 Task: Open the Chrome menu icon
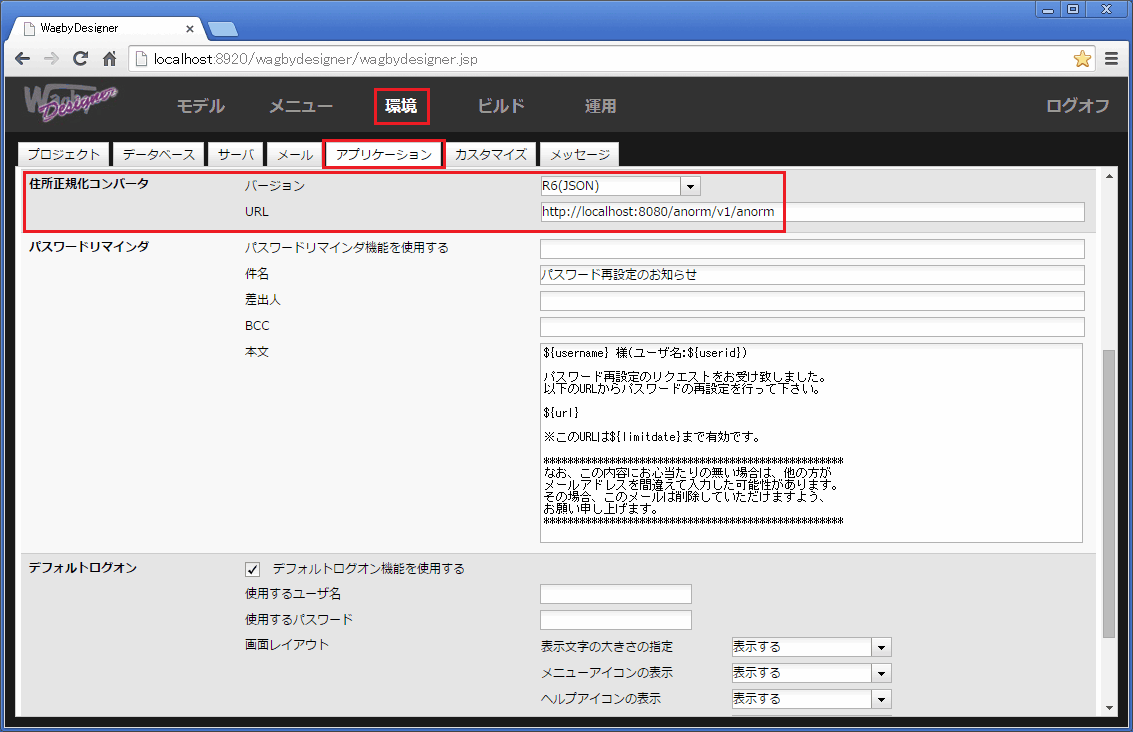[x=1112, y=59]
